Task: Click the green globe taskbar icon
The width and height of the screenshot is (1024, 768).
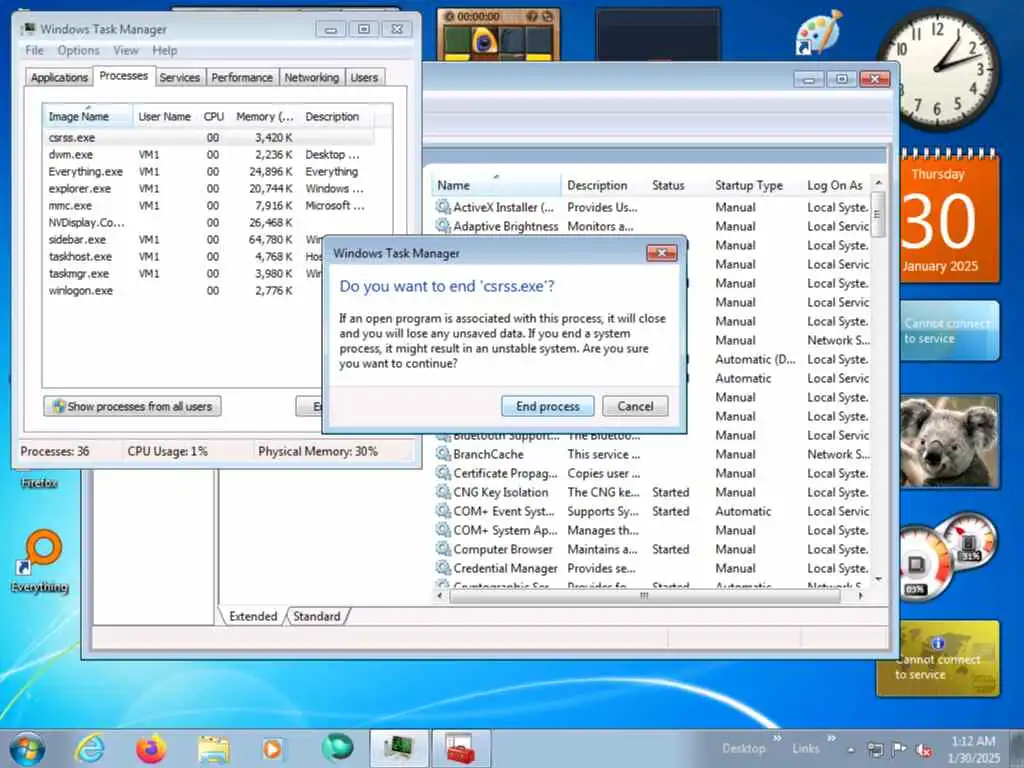Action: pyautogui.click(x=337, y=748)
